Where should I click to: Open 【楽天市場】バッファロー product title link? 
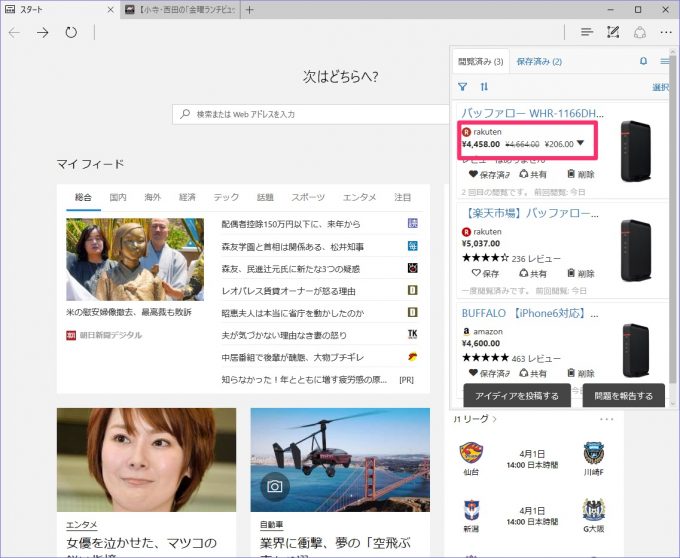pyautogui.click(x=530, y=213)
